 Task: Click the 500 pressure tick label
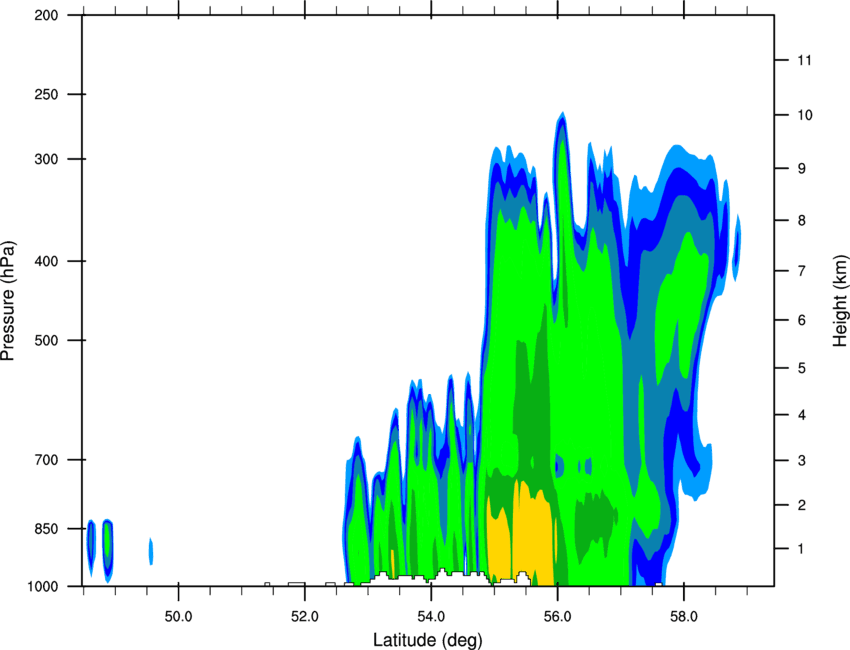point(46,340)
